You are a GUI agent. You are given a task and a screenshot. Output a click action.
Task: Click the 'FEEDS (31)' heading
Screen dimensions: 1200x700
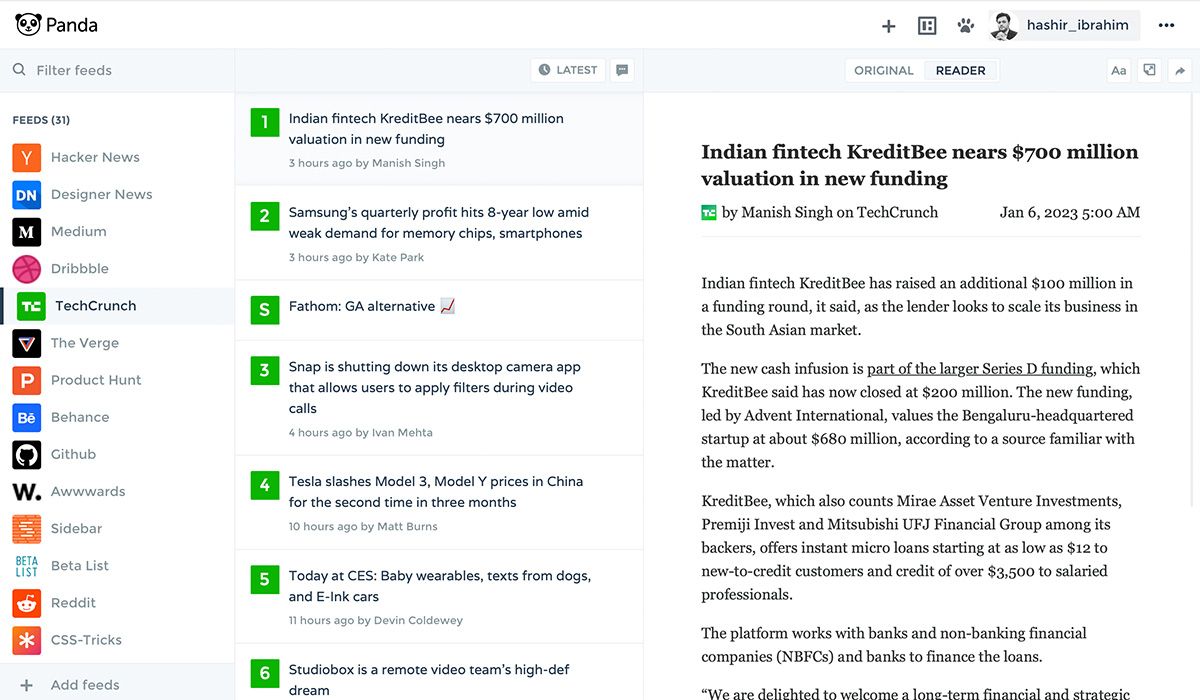pyautogui.click(x=41, y=120)
